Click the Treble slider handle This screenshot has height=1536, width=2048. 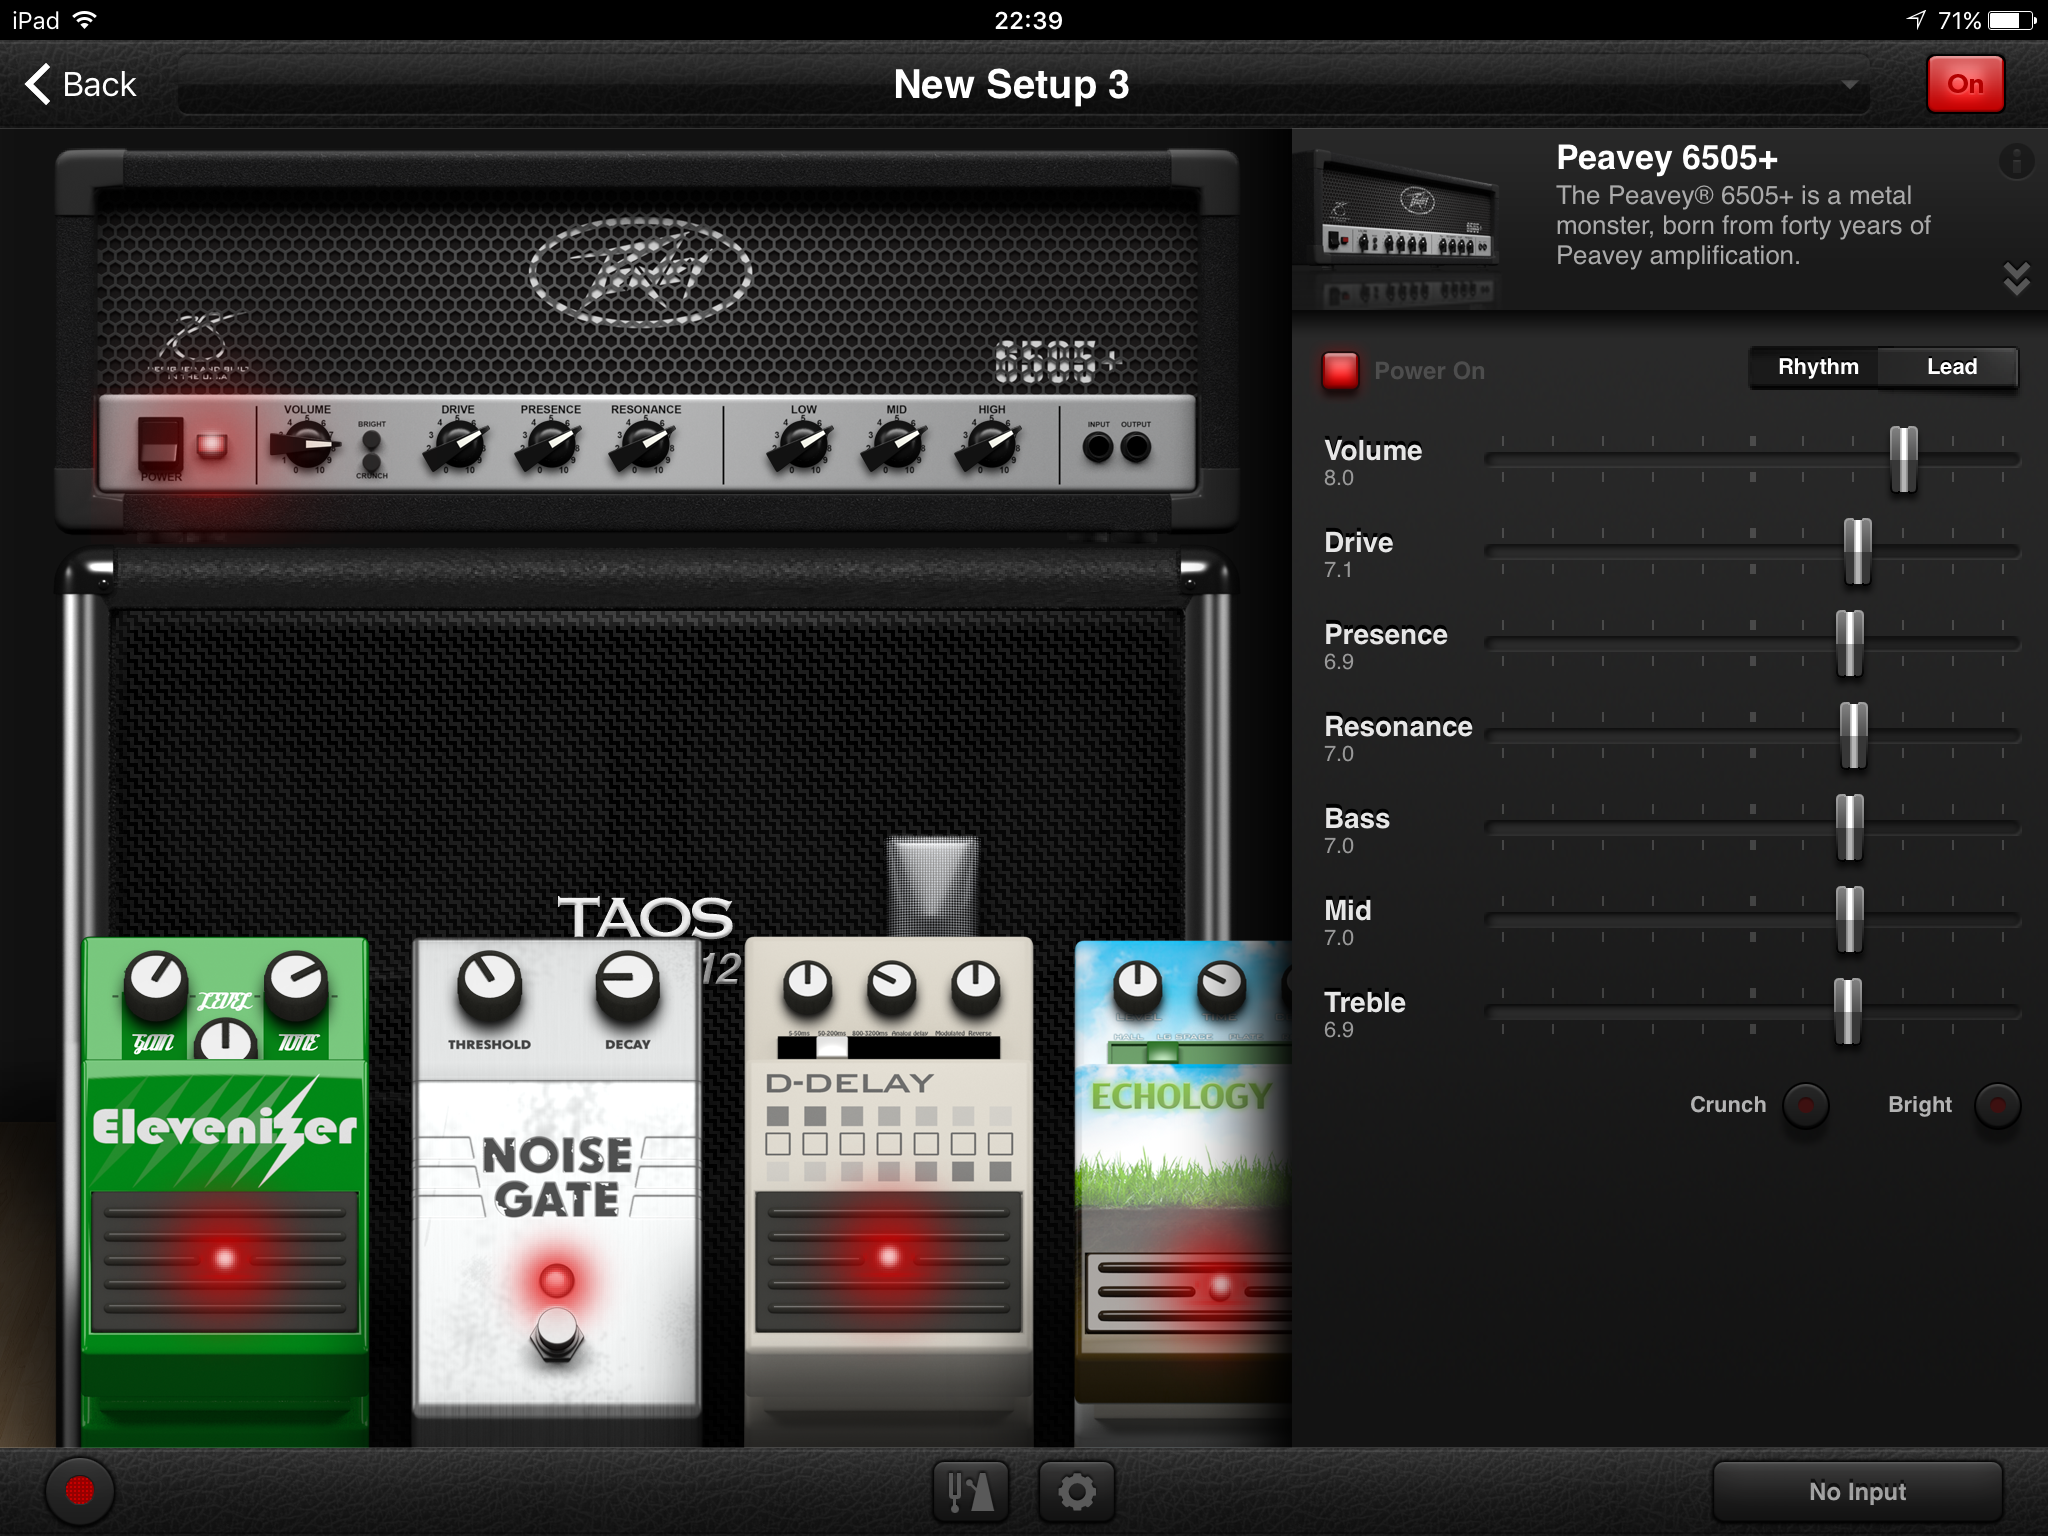point(1847,1011)
